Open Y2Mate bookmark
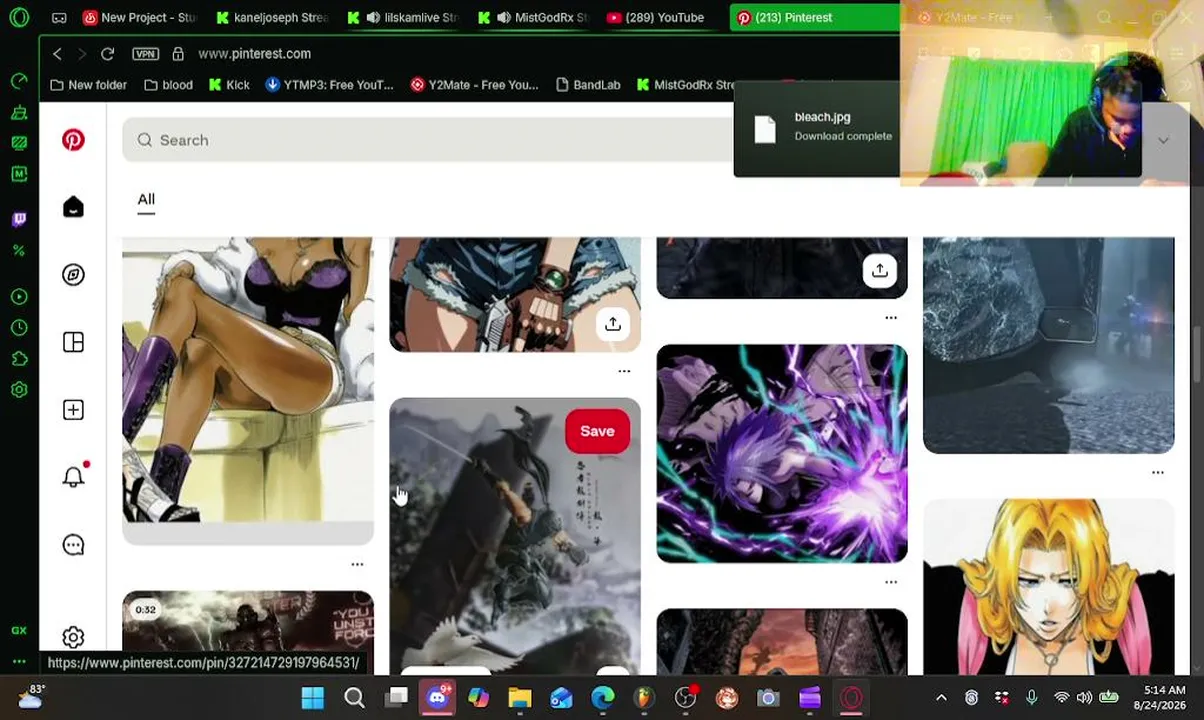Image resolution: width=1204 pixels, height=720 pixels. [474, 85]
